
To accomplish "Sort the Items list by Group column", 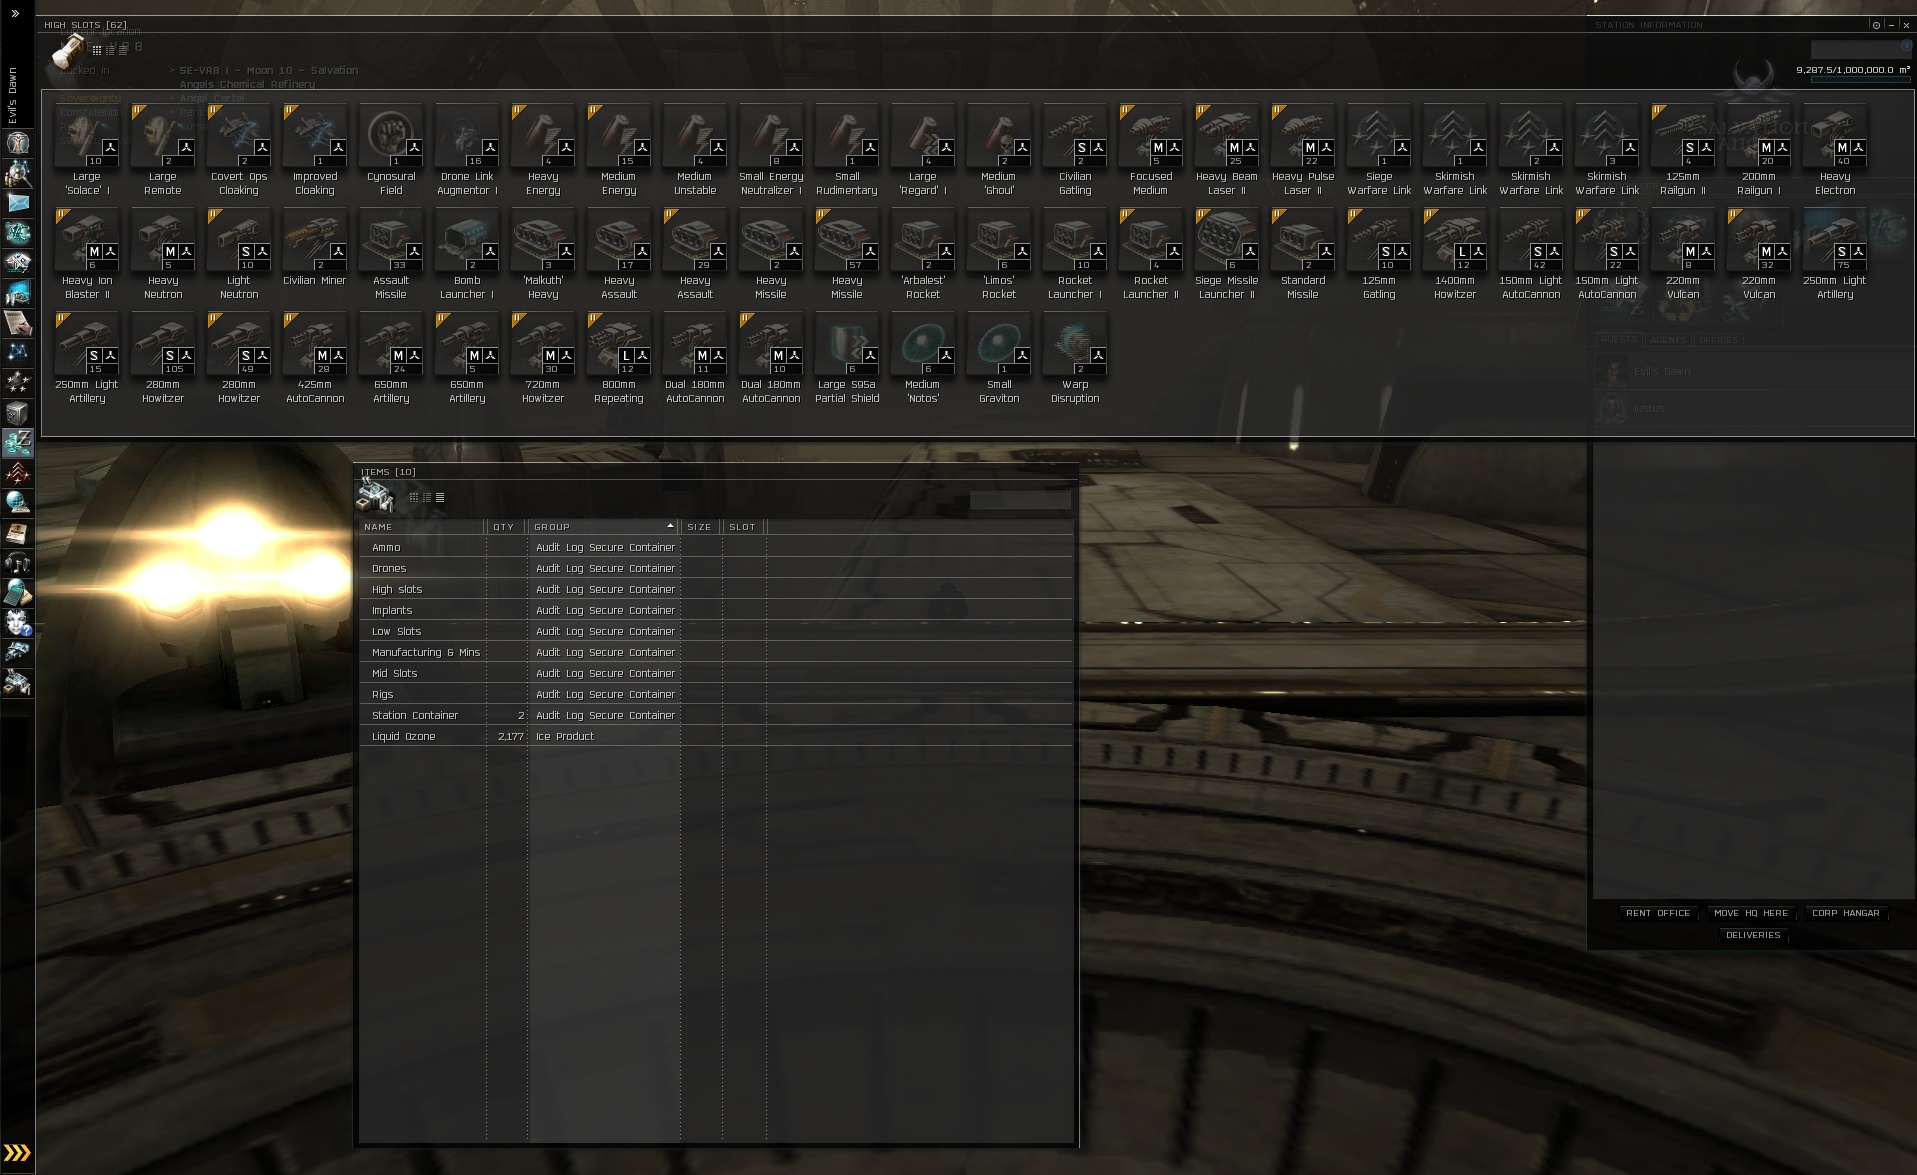I will (604, 527).
